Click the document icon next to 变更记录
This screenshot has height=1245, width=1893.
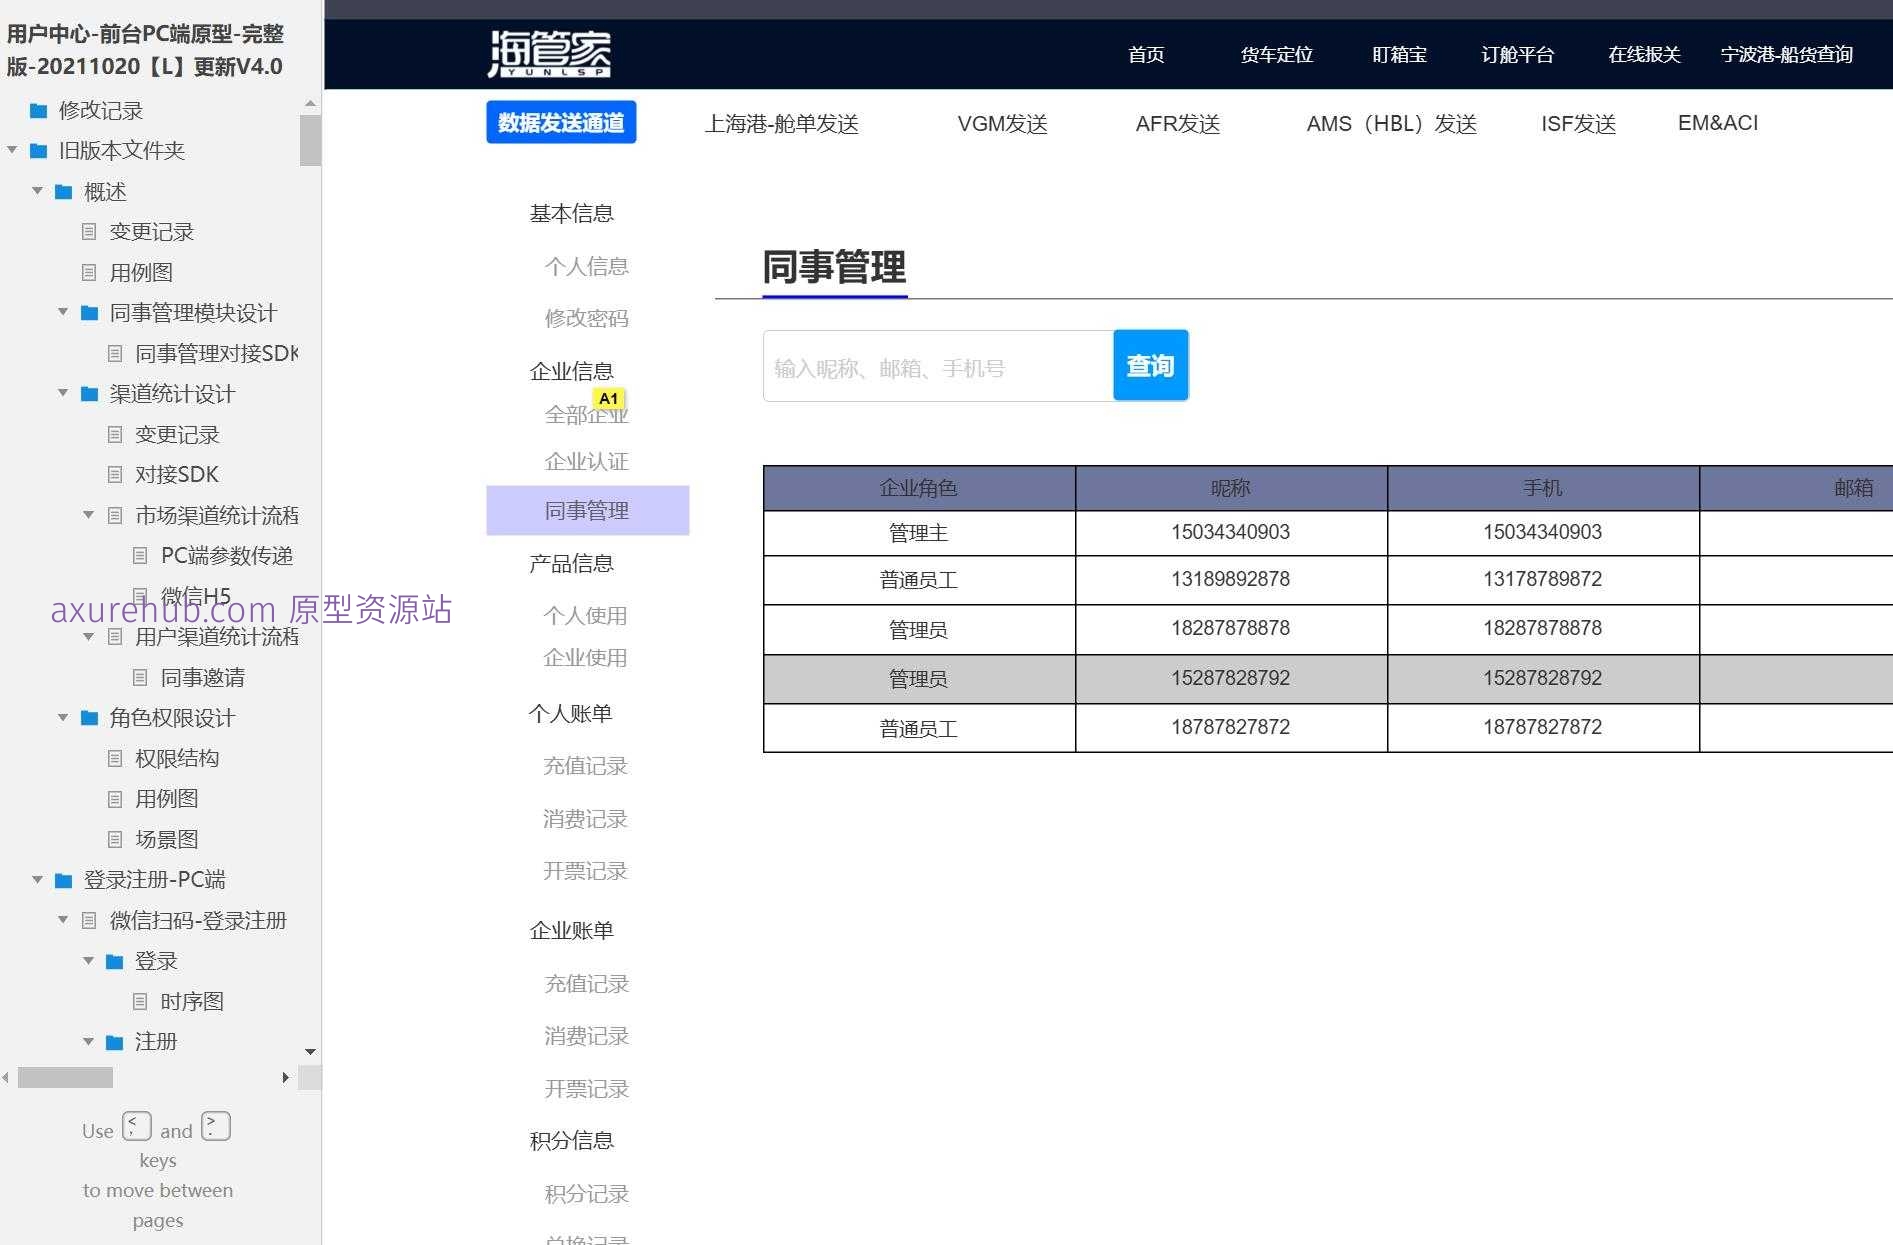(91, 232)
